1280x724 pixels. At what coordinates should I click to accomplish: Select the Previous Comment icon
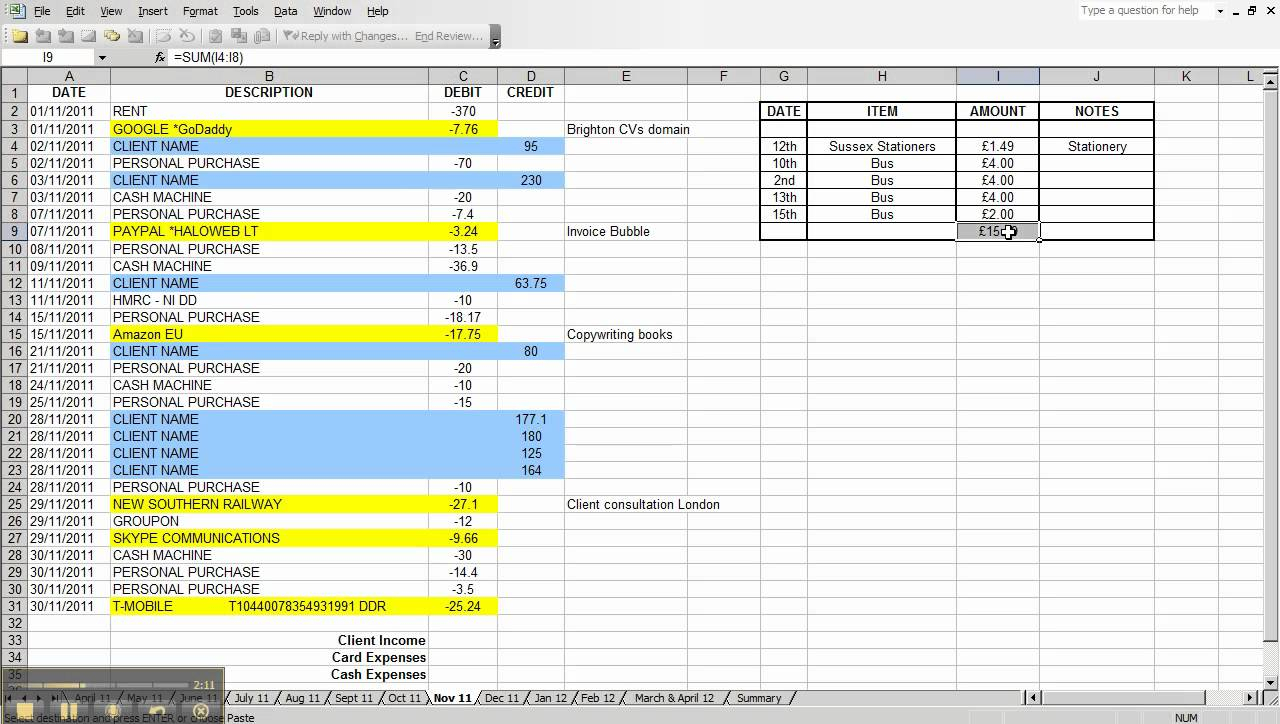(43, 36)
